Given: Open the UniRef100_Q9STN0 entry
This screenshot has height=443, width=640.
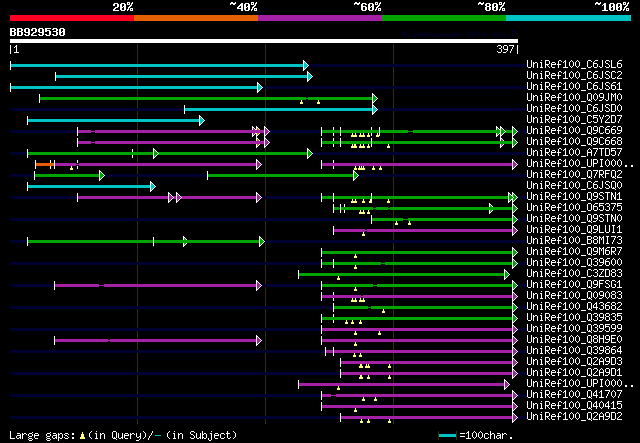Looking at the screenshot, I should [574, 218].
